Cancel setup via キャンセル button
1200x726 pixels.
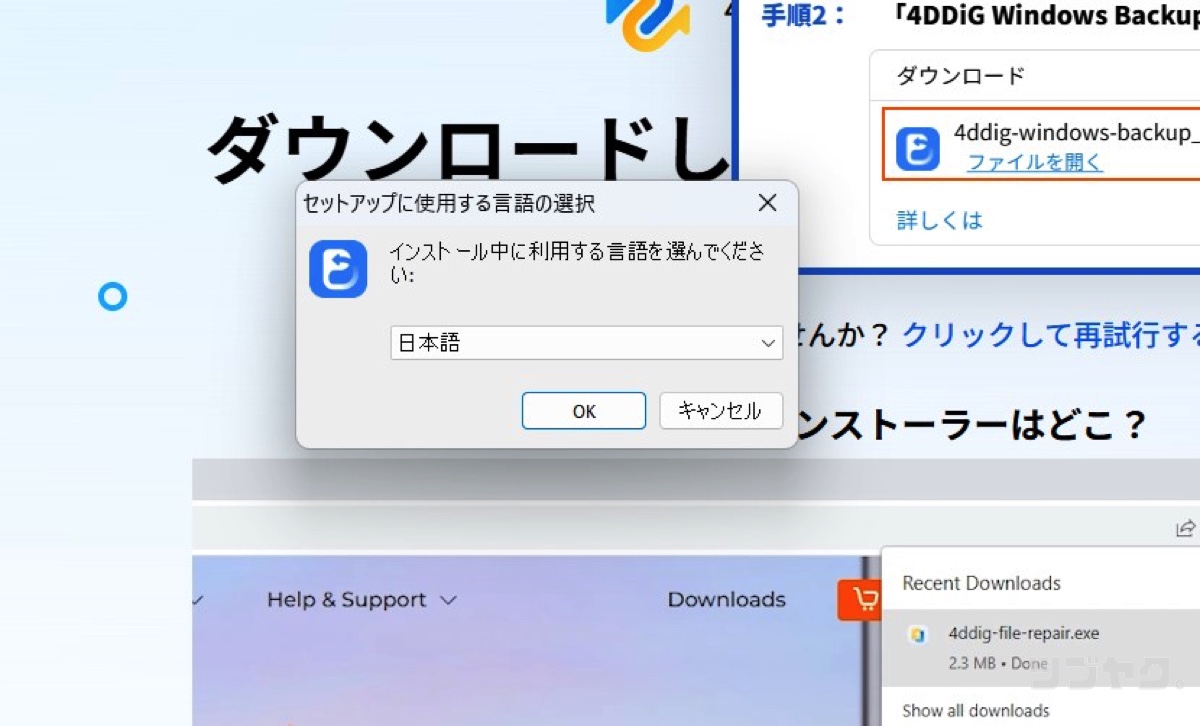720,410
